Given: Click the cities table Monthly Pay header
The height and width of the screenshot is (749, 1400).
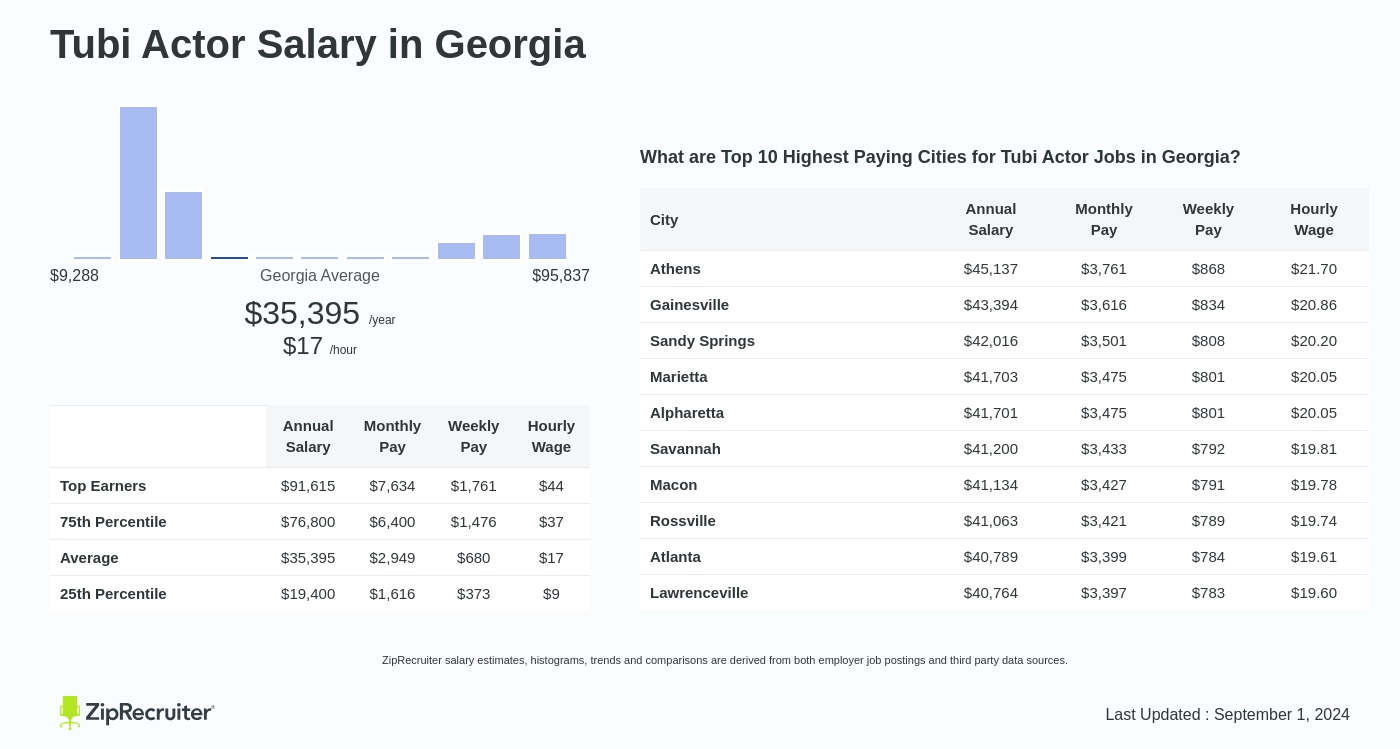Looking at the screenshot, I should coord(1104,219).
